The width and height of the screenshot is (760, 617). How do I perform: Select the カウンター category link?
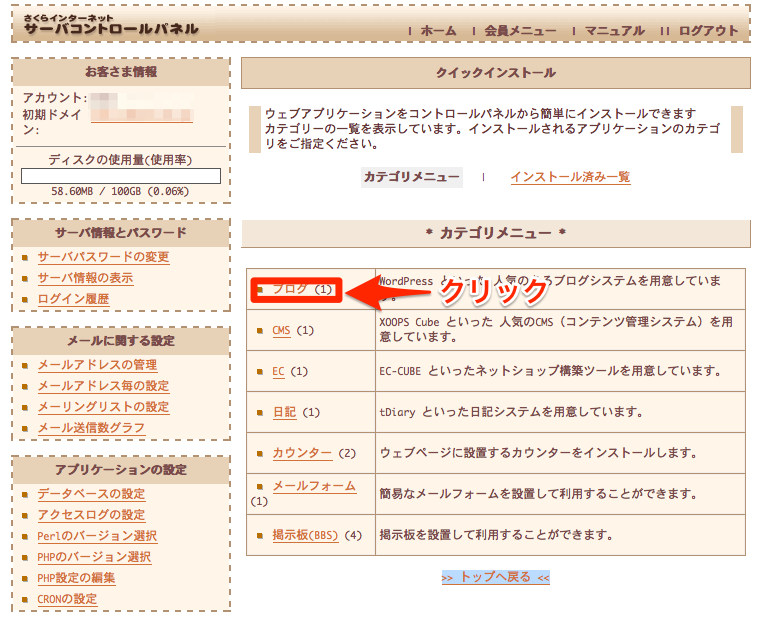[302, 453]
